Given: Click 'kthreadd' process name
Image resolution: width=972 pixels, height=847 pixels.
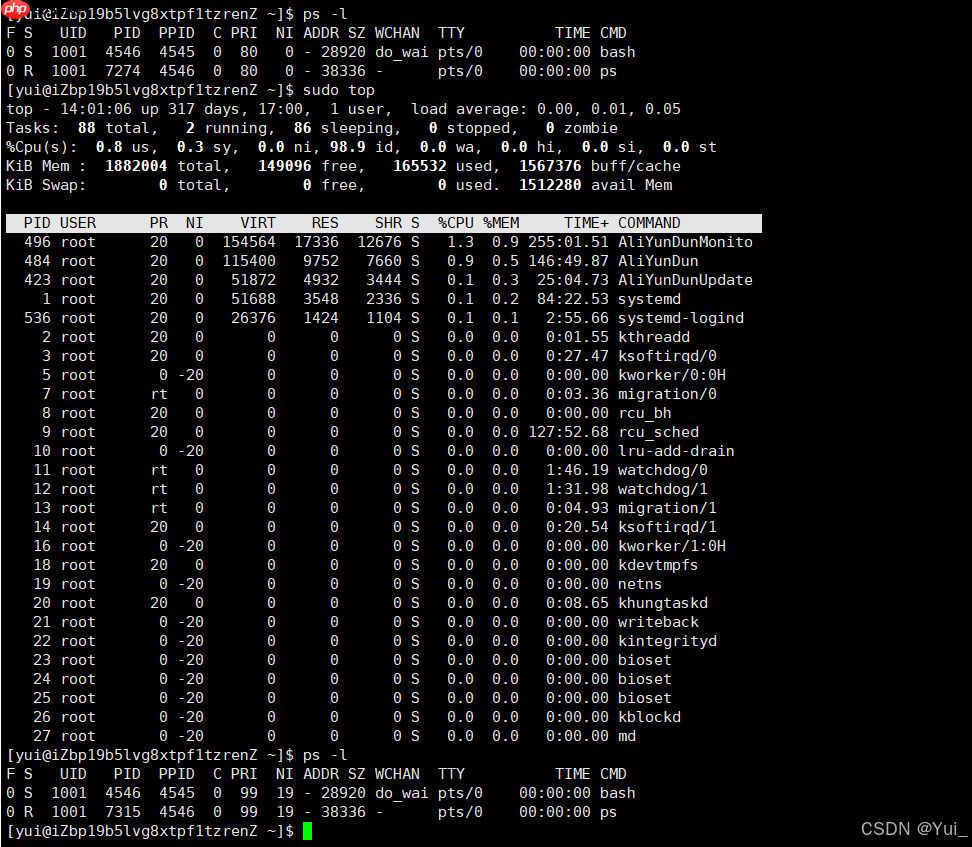Looking at the screenshot, I should click(653, 337).
